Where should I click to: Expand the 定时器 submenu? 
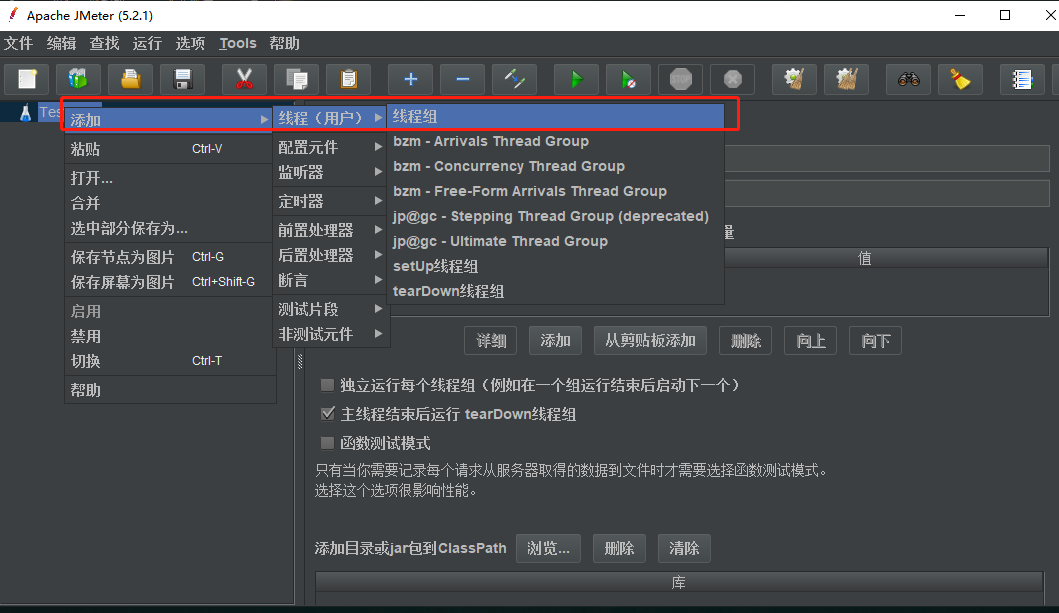(330, 201)
